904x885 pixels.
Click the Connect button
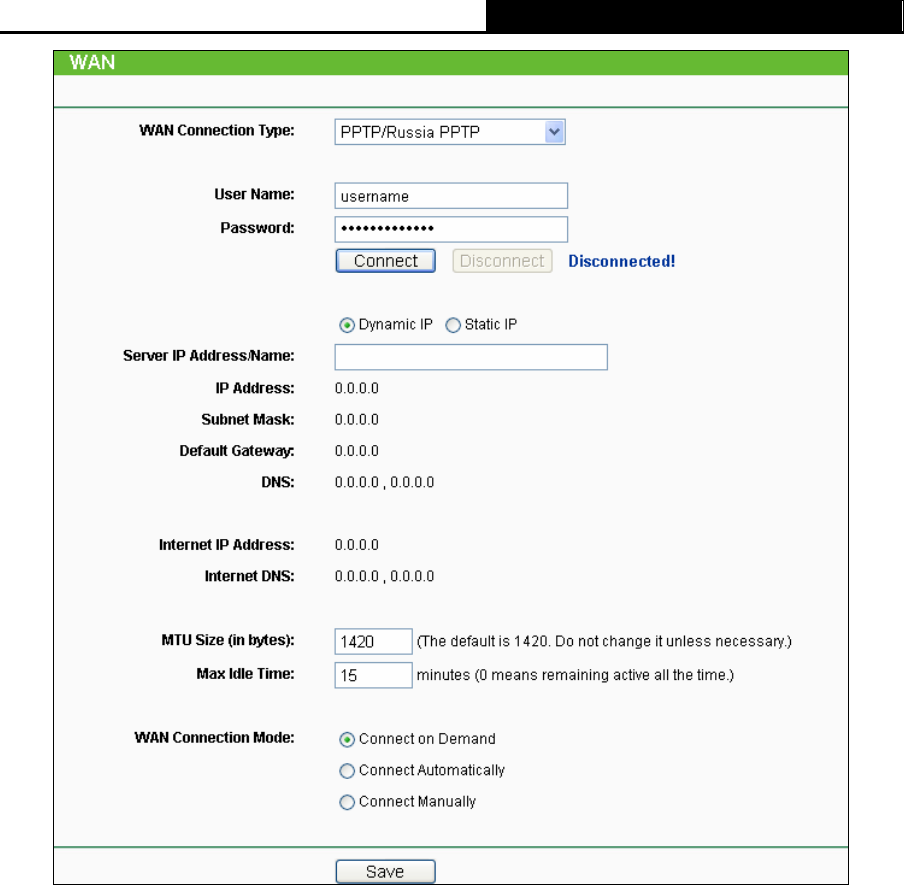385,261
